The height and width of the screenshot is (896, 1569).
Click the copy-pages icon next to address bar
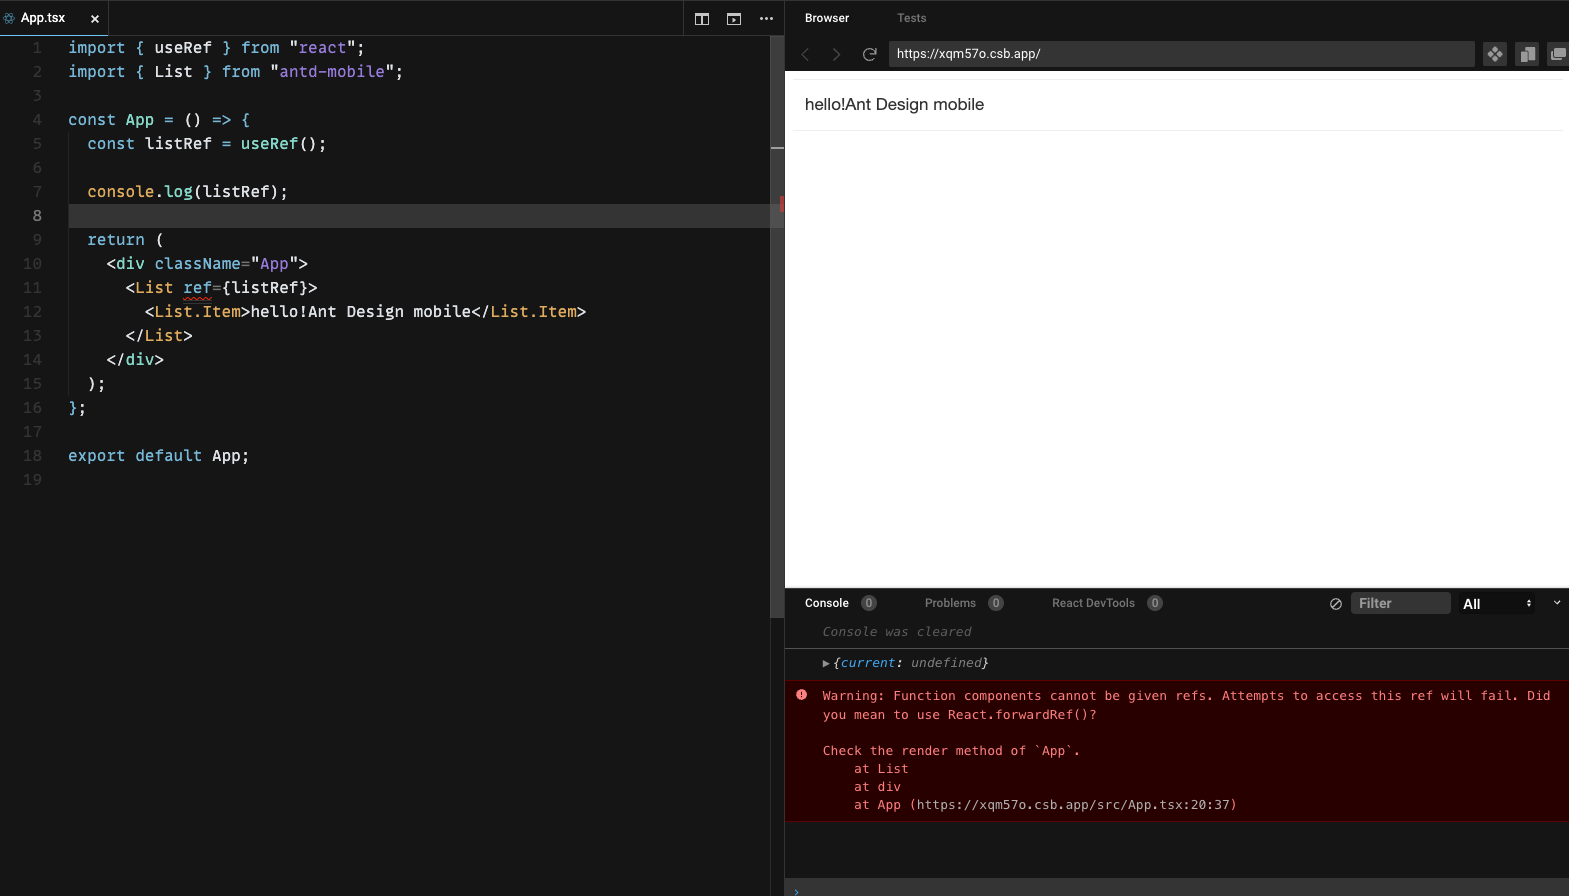click(x=1527, y=54)
